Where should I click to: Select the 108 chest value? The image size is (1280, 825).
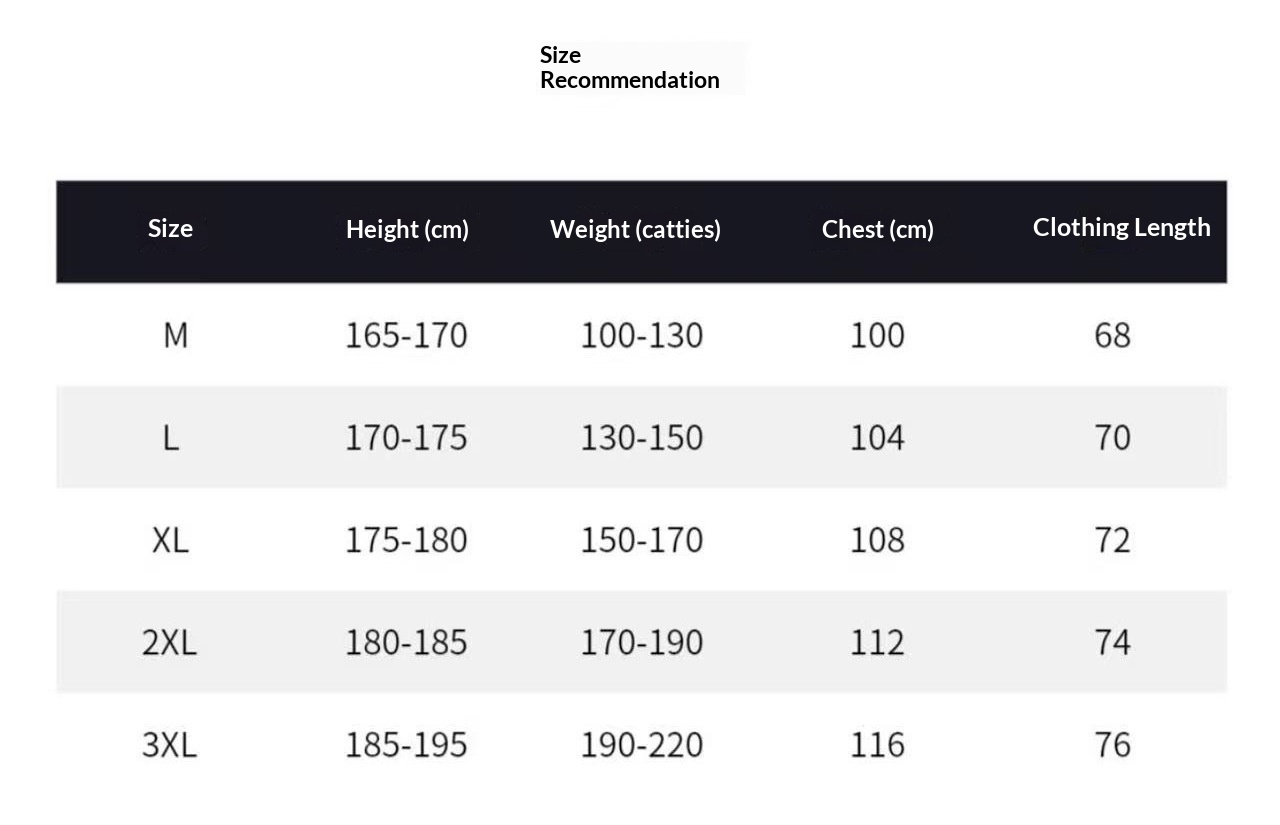coord(877,540)
